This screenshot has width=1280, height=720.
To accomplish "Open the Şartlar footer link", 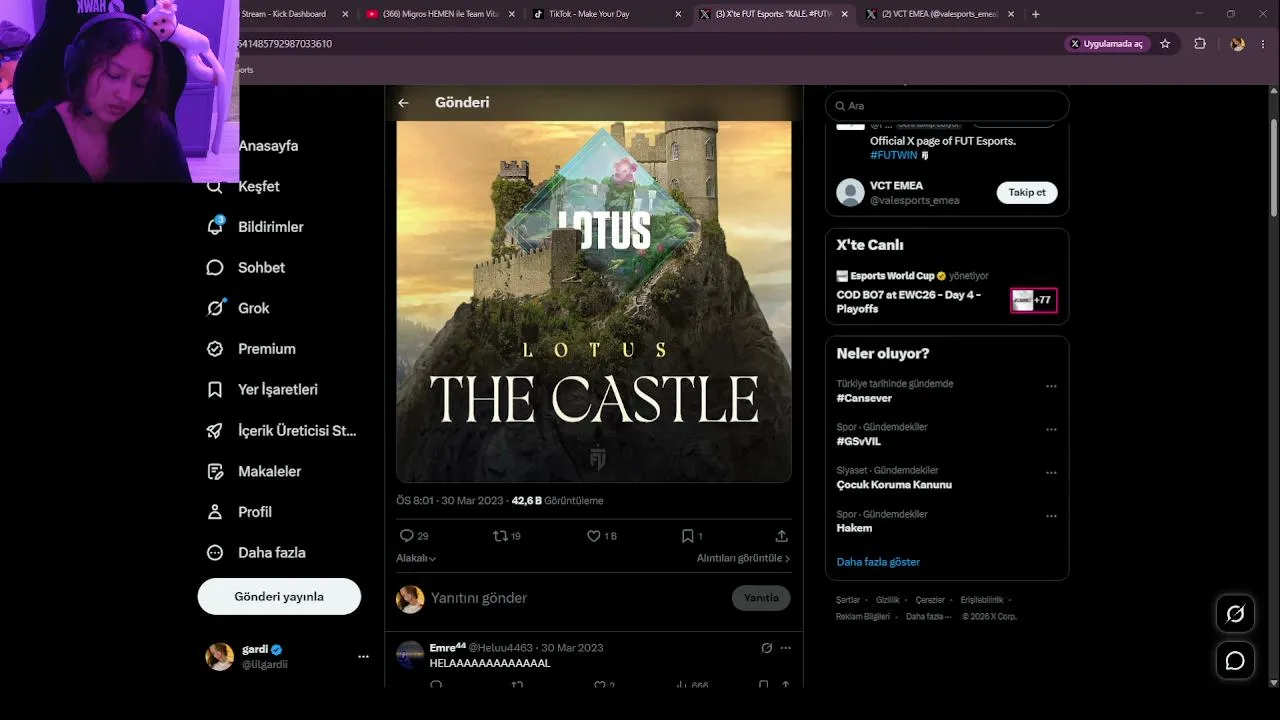I will (x=848, y=600).
